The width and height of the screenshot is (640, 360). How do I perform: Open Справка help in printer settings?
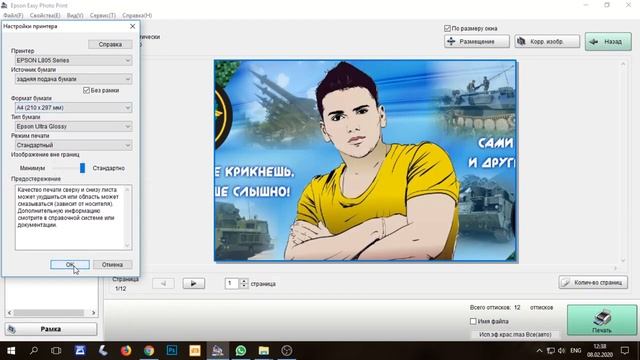[110, 44]
